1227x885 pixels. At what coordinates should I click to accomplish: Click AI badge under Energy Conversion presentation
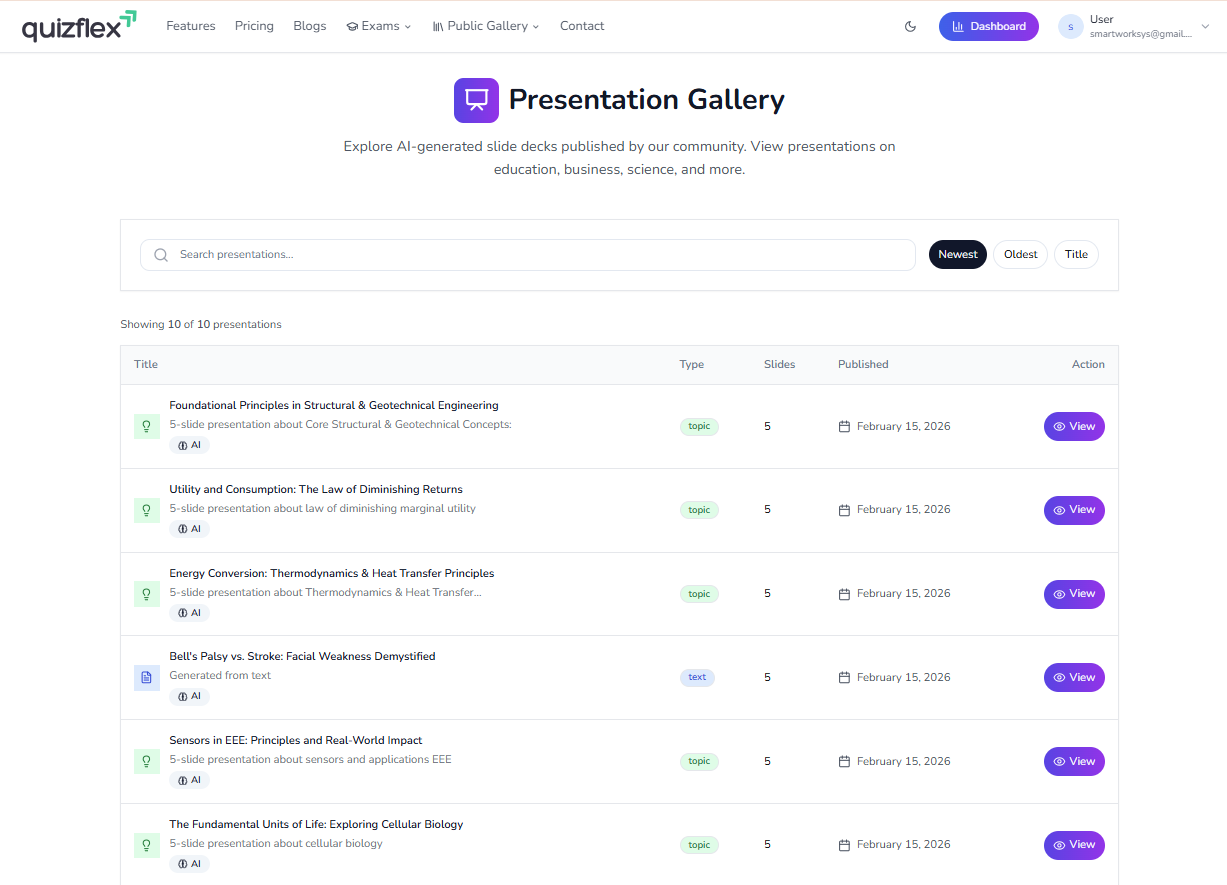[189, 613]
